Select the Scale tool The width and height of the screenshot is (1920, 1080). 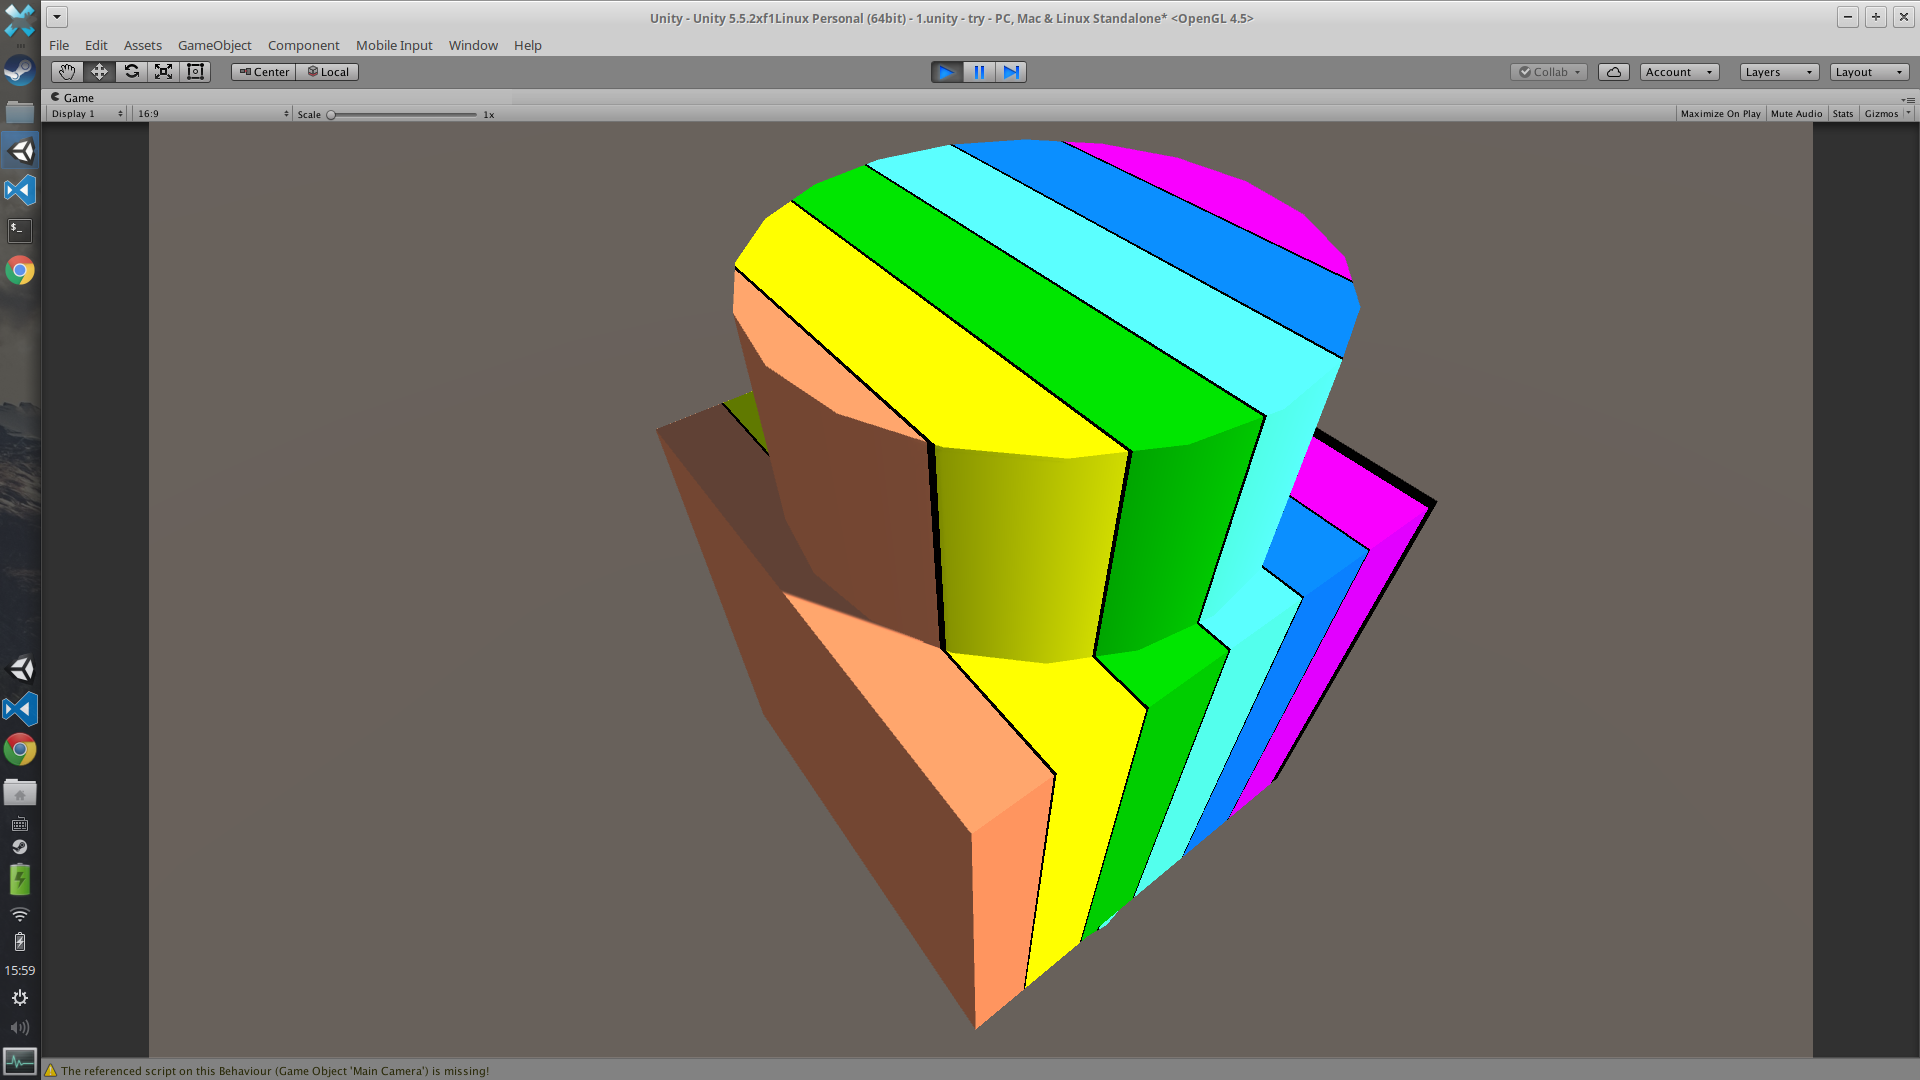(163, 72)
